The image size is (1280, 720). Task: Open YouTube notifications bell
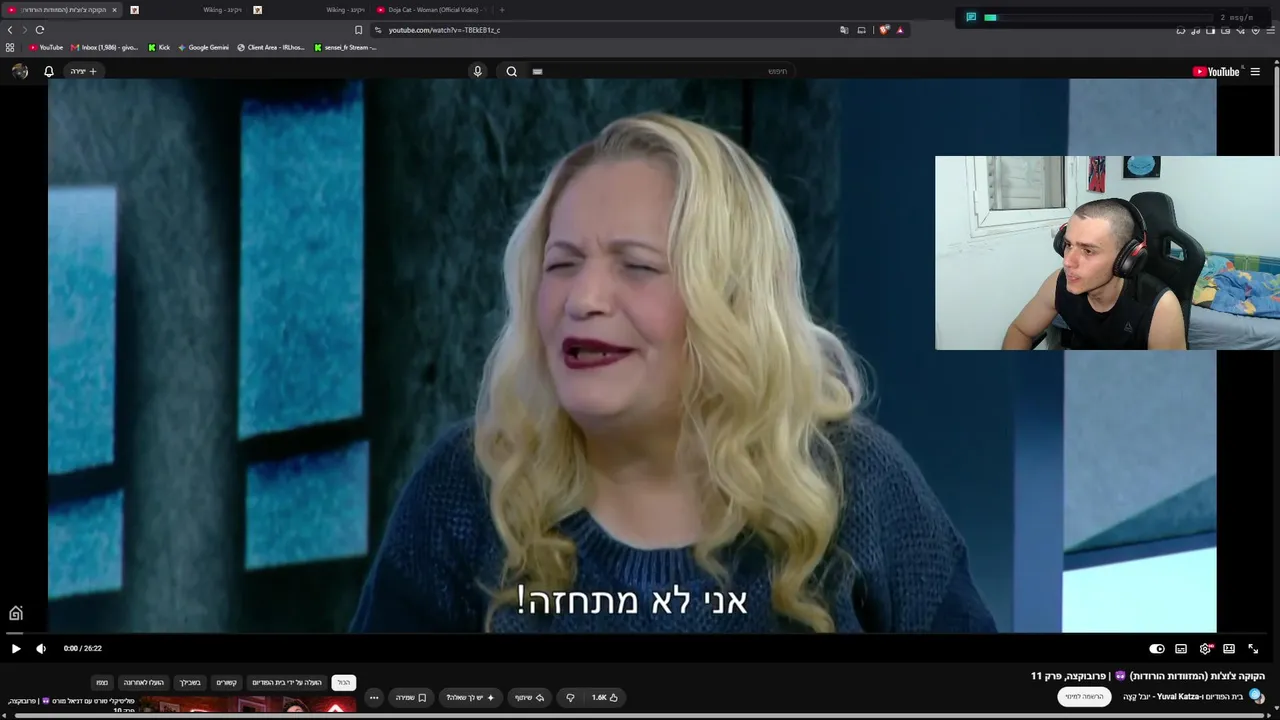pyautogui.click(x=48, y=71)
